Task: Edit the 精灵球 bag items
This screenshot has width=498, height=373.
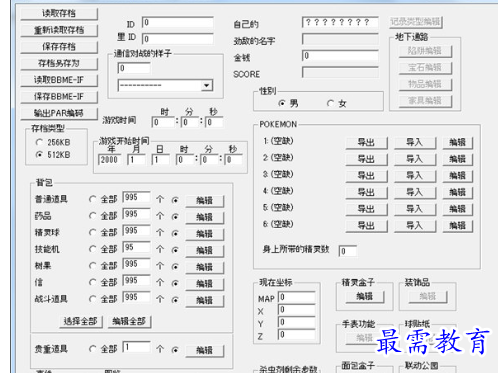Action: (x=205, y=234)
